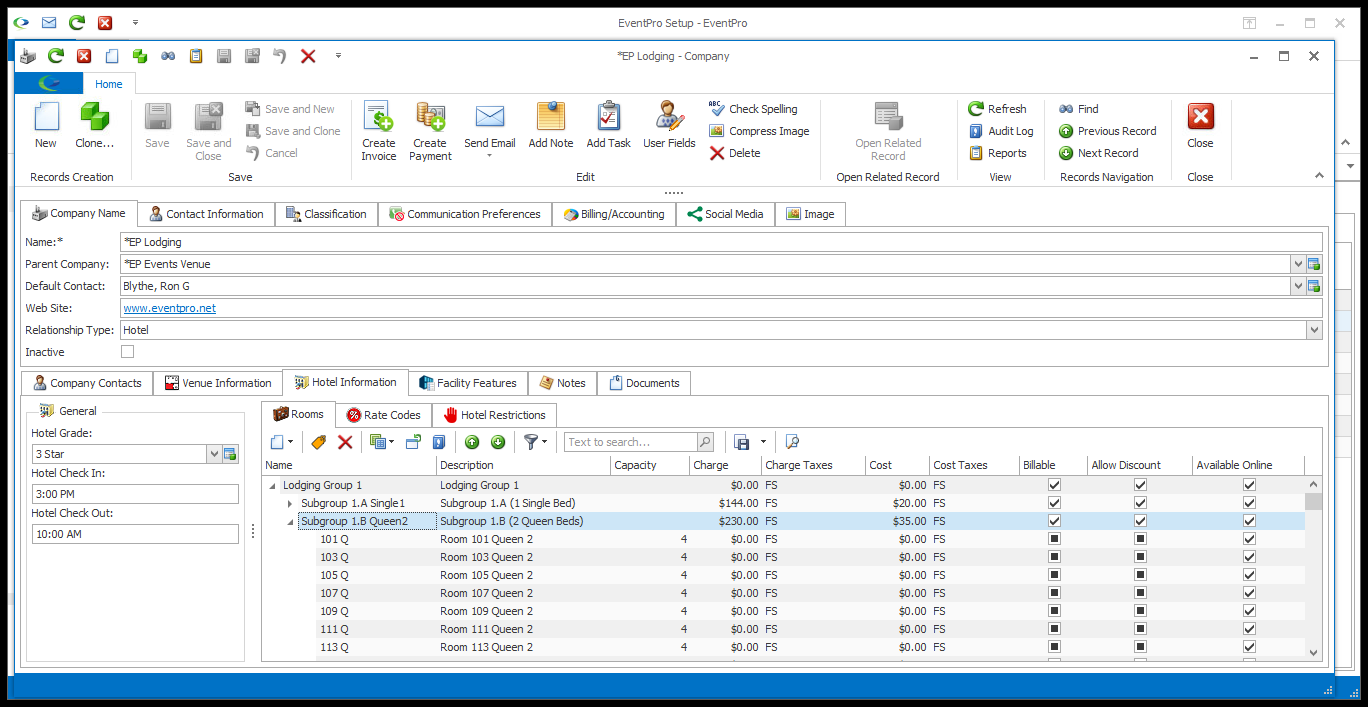The height and width of the screenshot is (707, 1368).
Task: Click the Clone record ribbon icon
Action: point(95,118)
